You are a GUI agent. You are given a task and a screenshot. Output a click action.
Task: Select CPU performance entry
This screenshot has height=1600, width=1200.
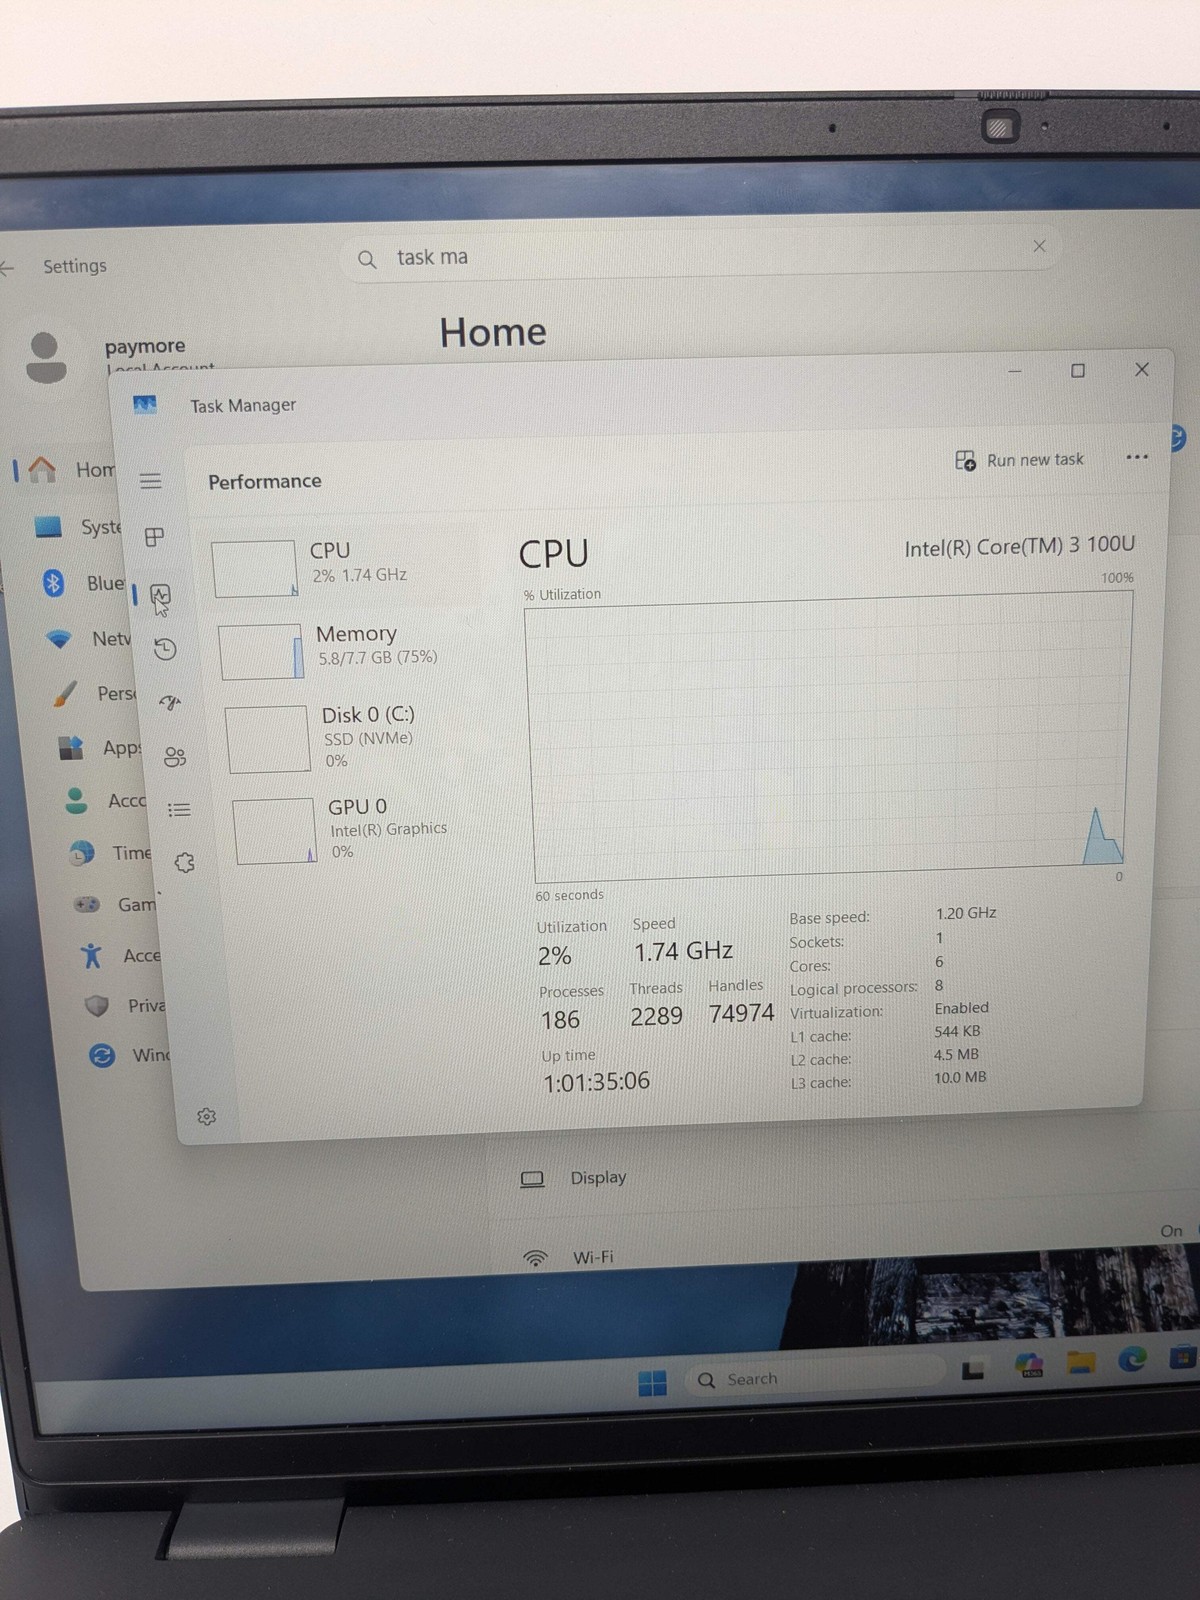tap(344, 565)
